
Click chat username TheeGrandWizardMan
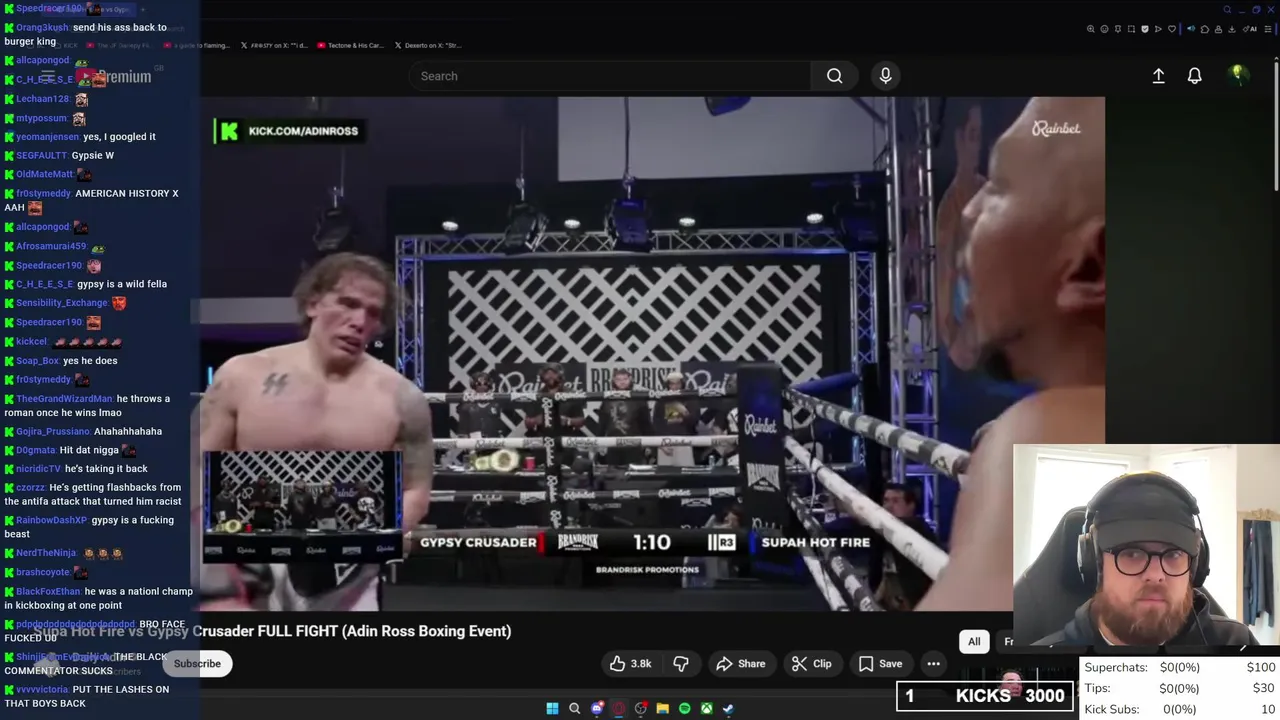[x=64, y=399]
